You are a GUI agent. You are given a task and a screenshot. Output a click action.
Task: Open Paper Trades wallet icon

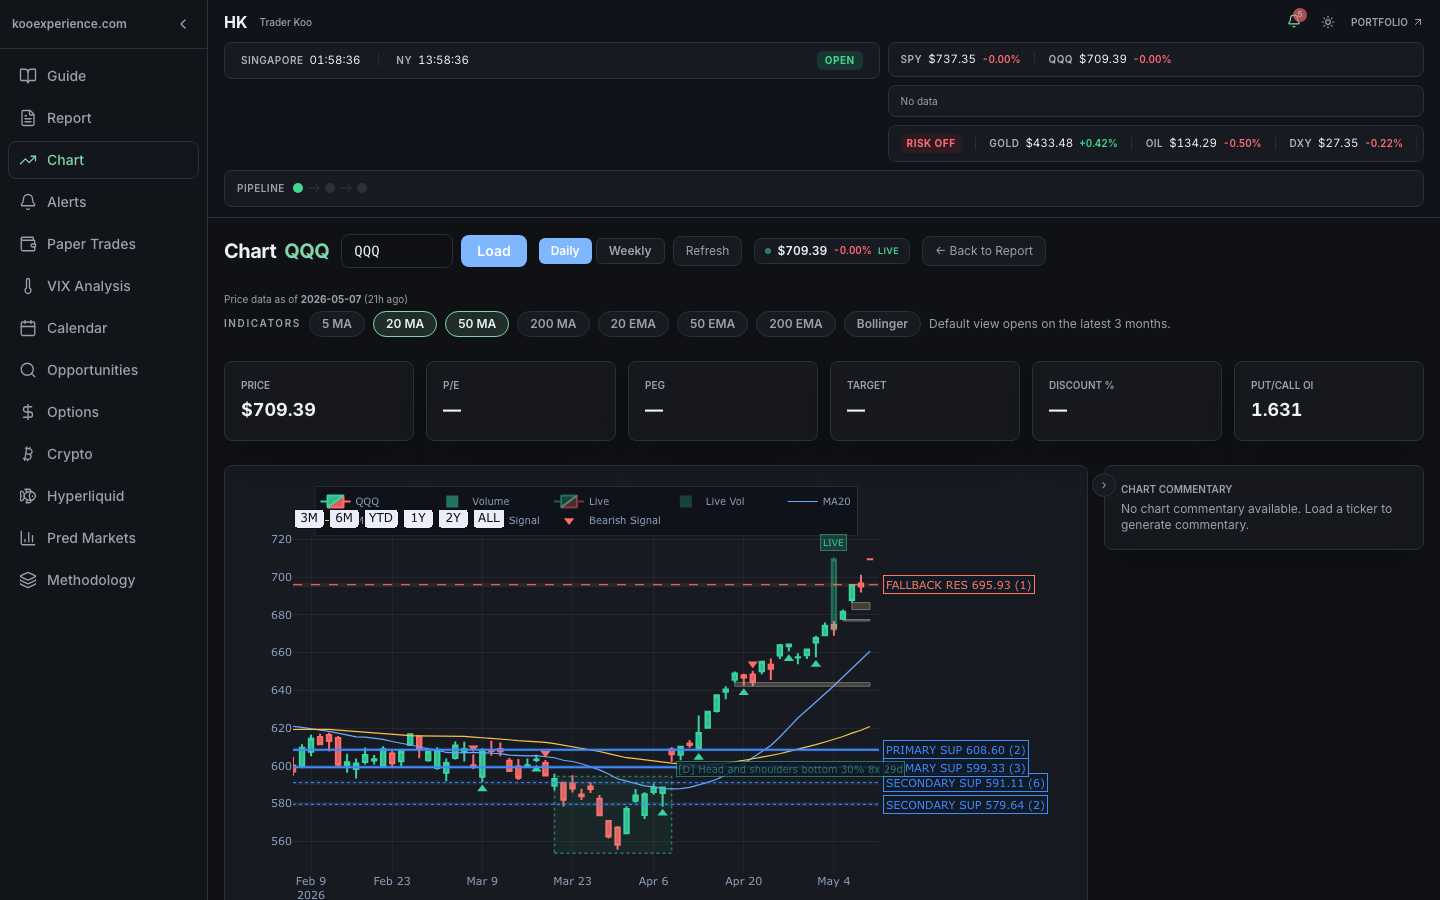pos(28,244)
